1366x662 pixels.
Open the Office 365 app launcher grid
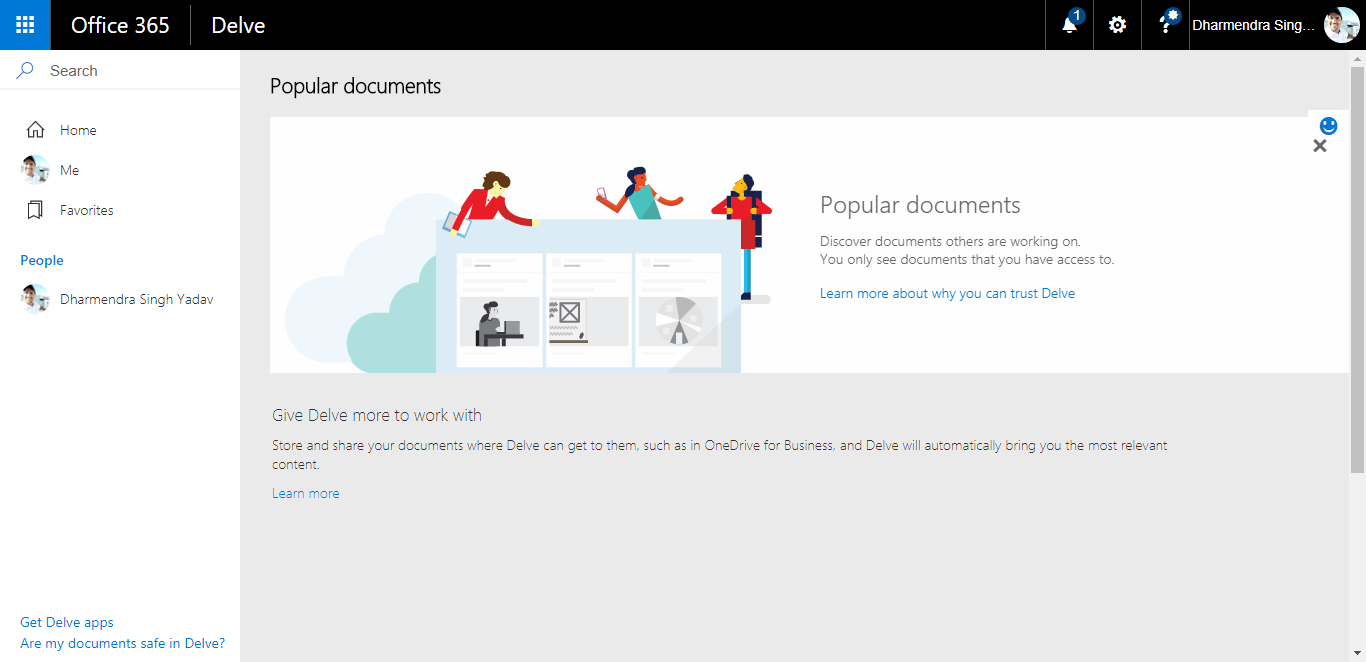coord(25,25)
